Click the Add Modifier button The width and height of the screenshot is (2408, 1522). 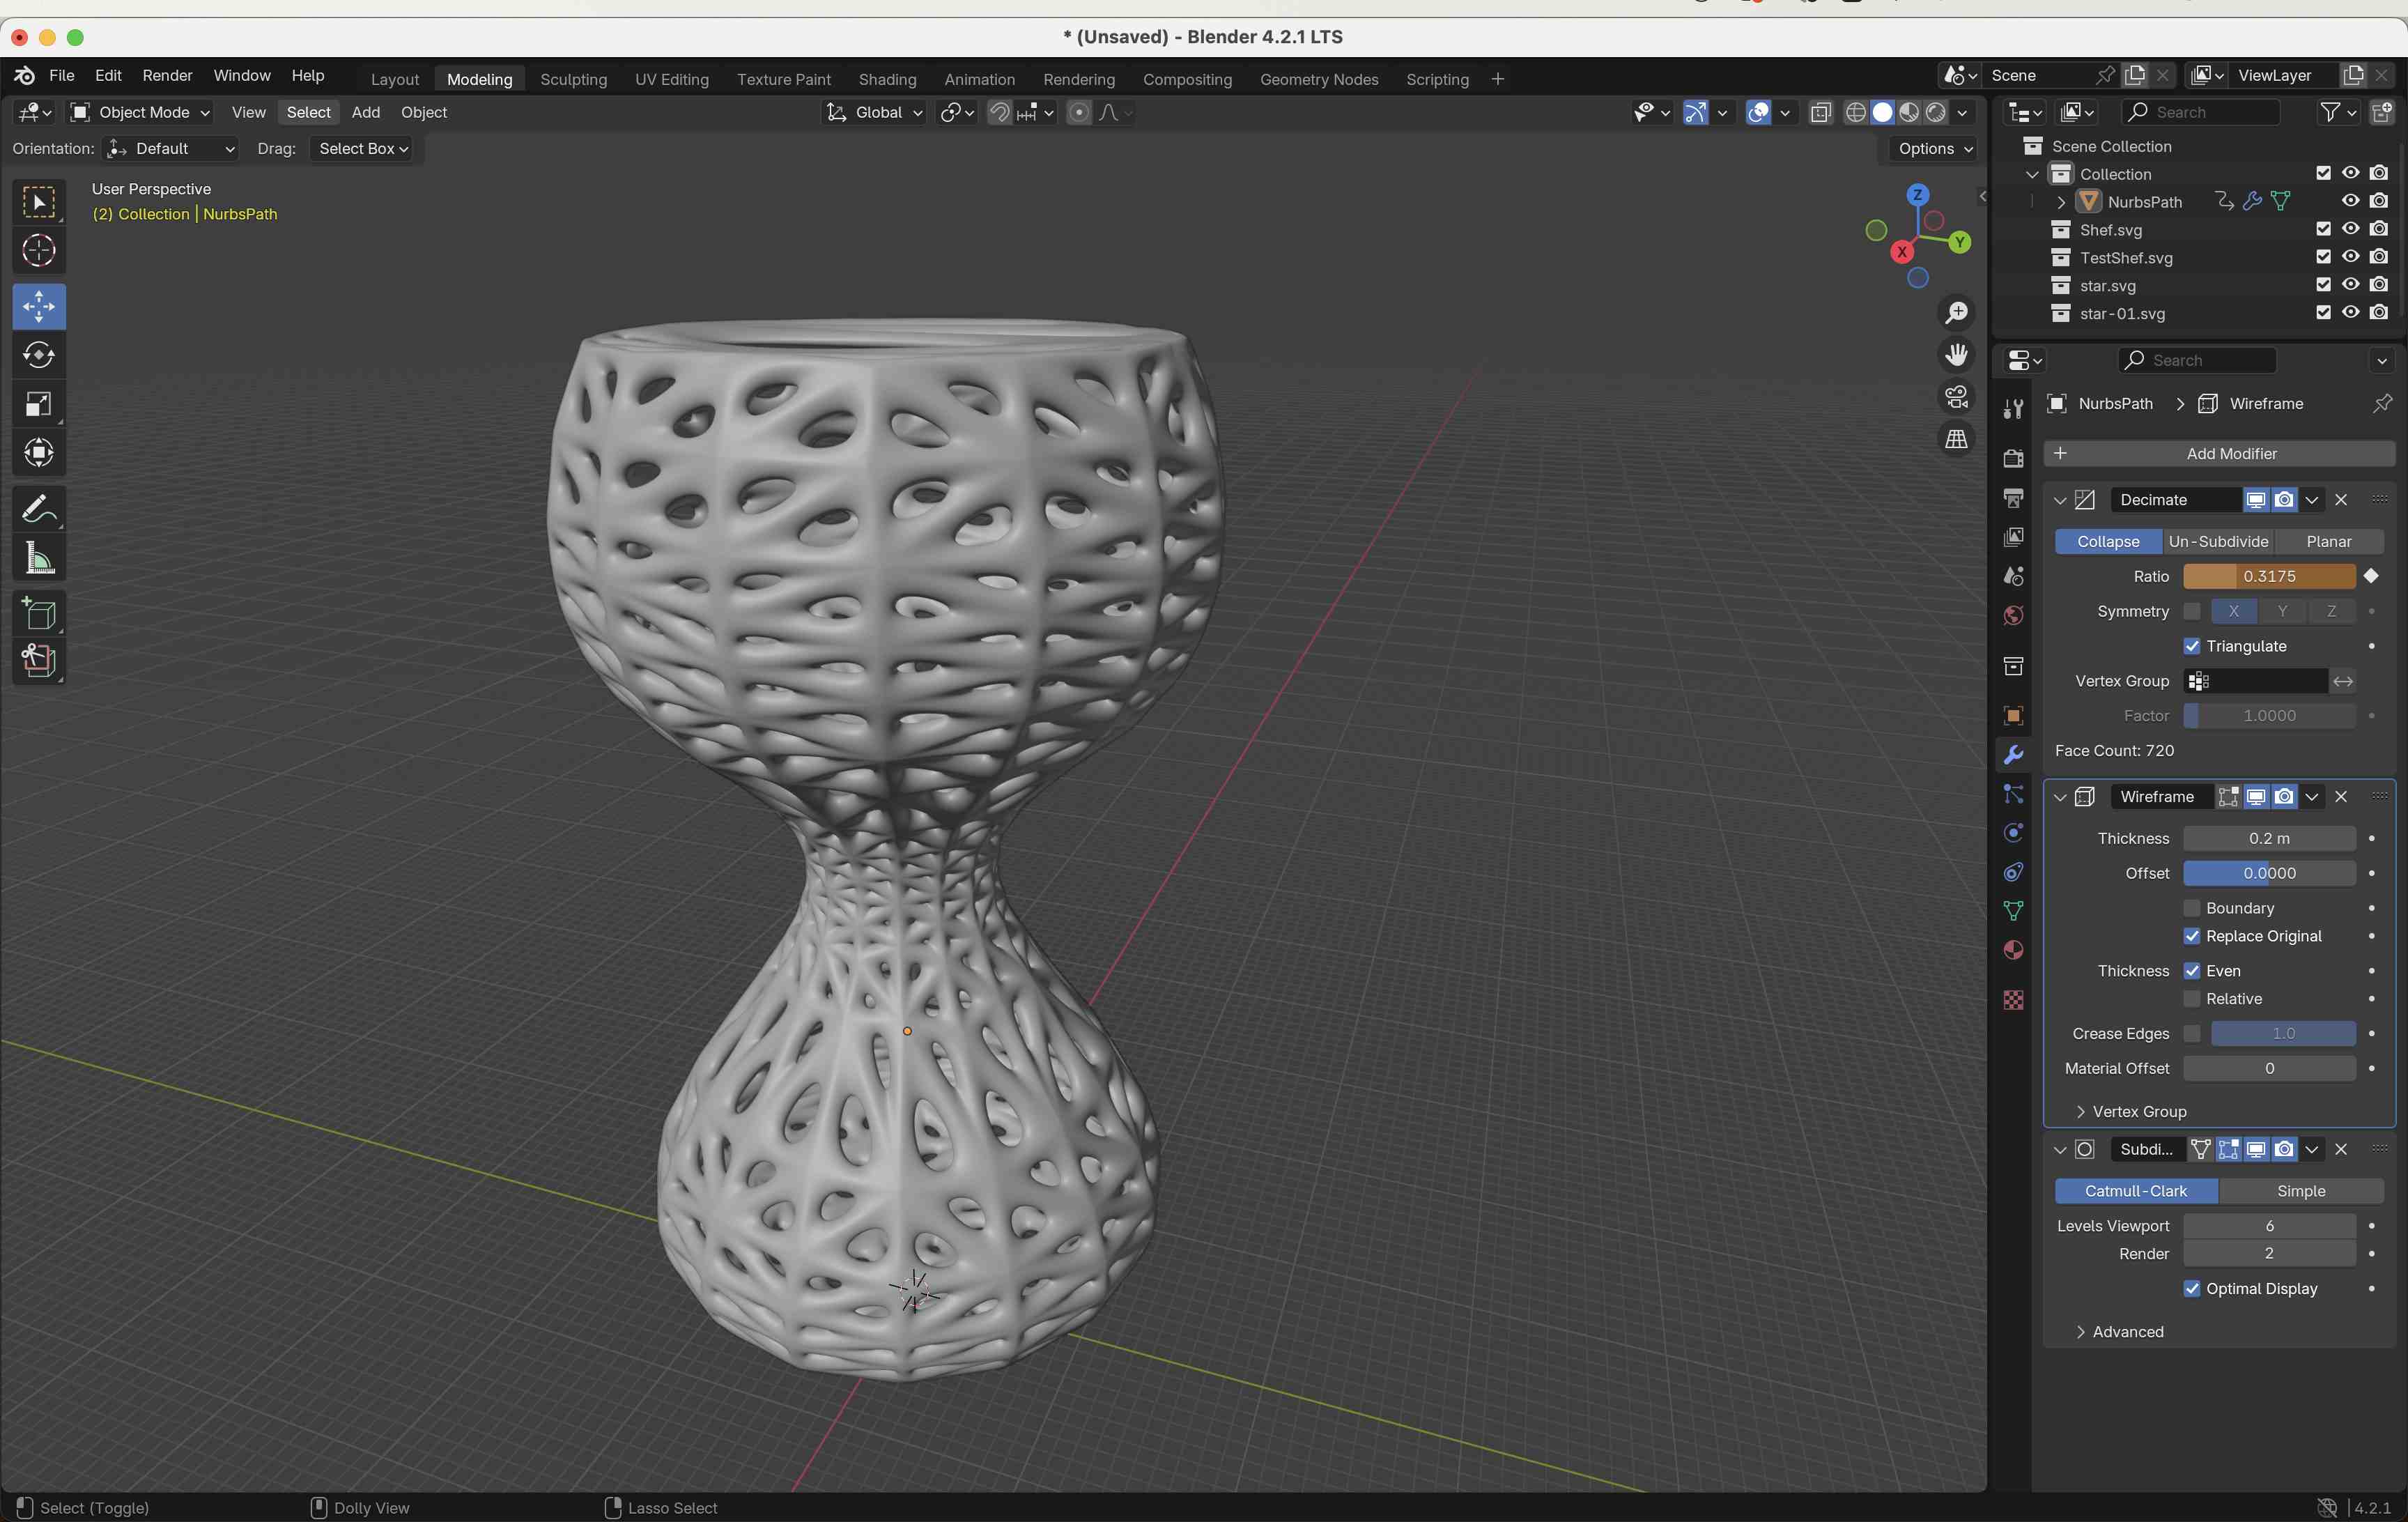click(x=2219, y=454)
